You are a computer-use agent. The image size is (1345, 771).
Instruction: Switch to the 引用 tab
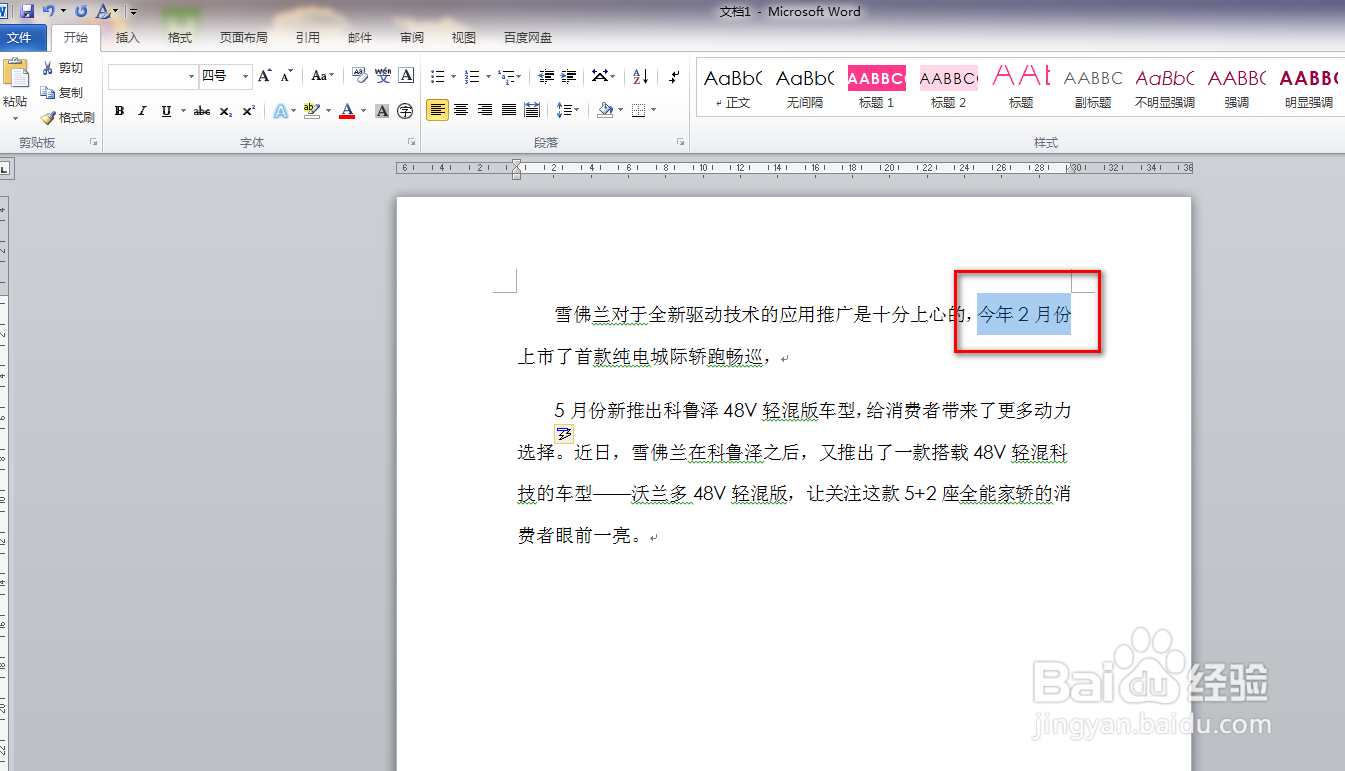pos(308,38)
